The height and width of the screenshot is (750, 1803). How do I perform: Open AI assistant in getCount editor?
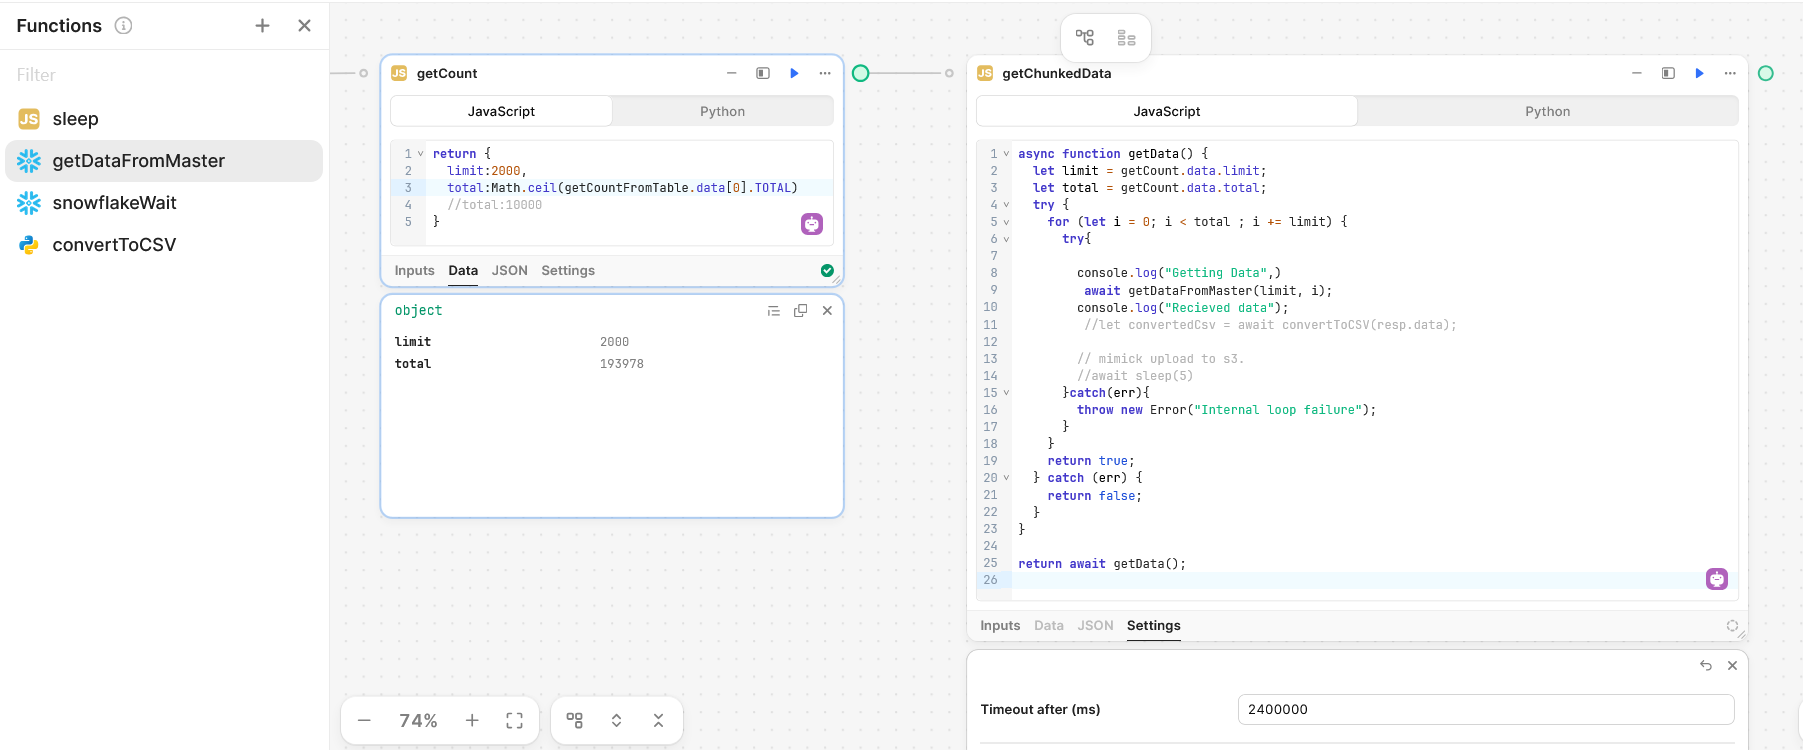[812, 224]
